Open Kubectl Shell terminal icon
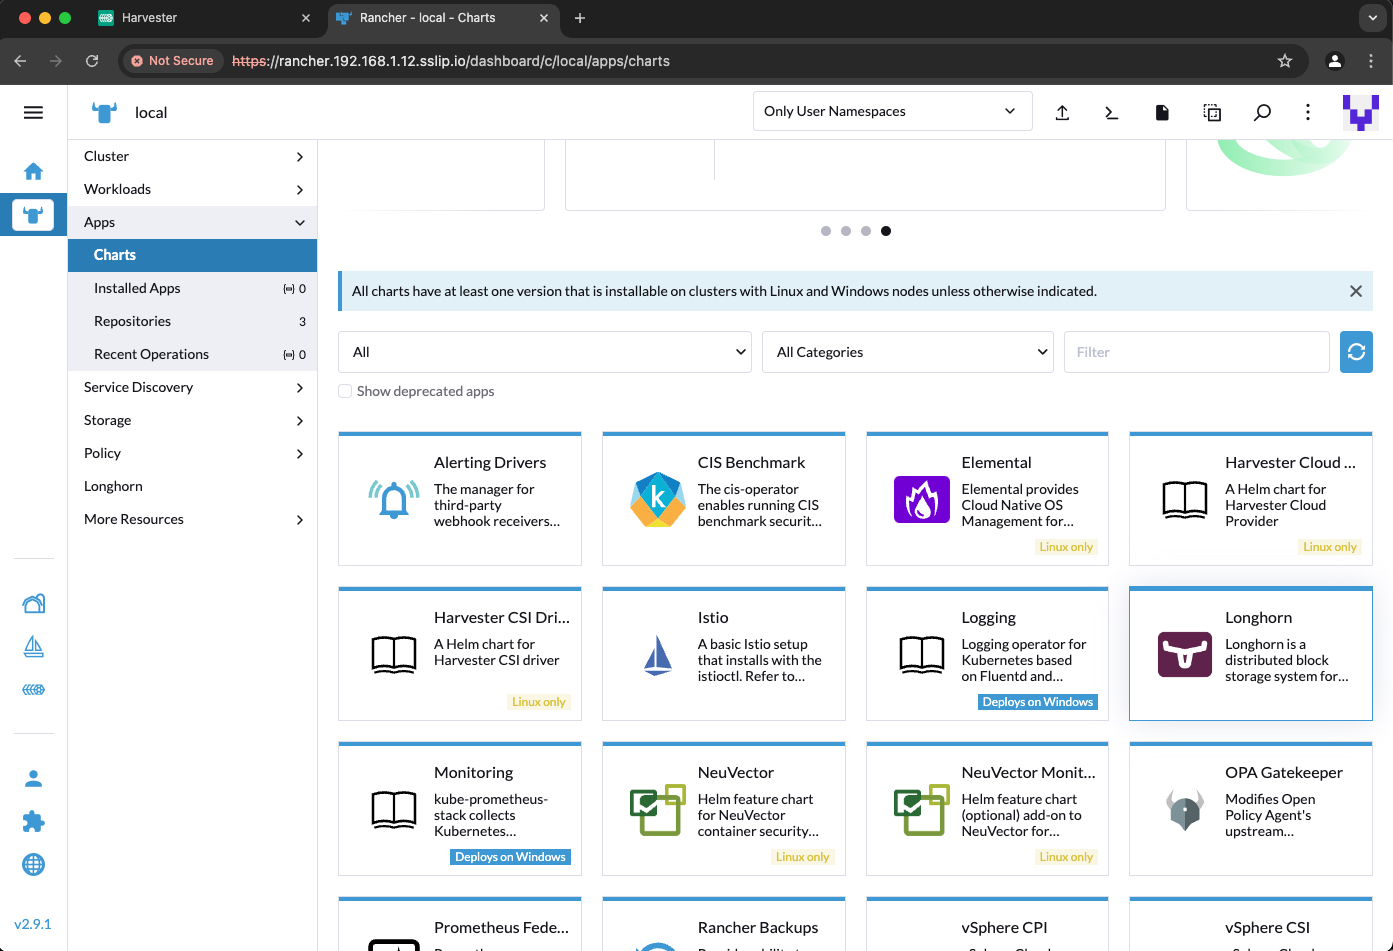Image resolution: width=1393 pixels, height=951 pixels. pos(1111,112)
